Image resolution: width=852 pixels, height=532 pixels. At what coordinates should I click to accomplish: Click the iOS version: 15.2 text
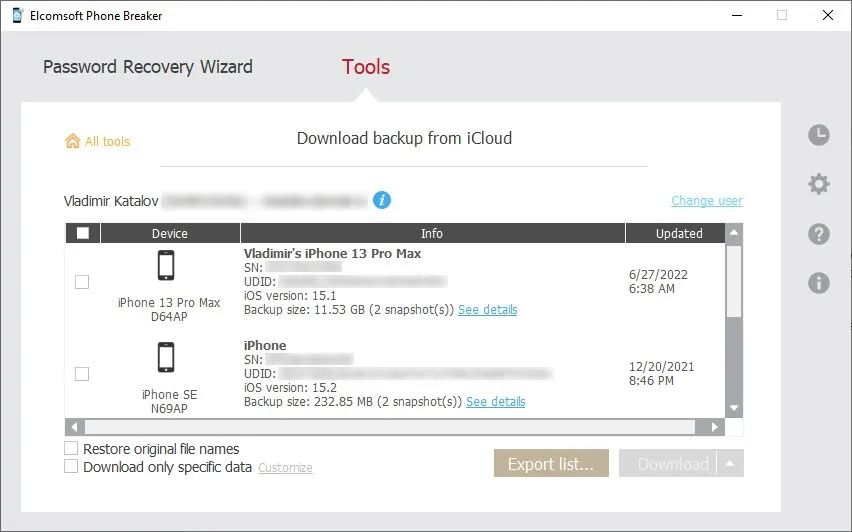(290, 387)
